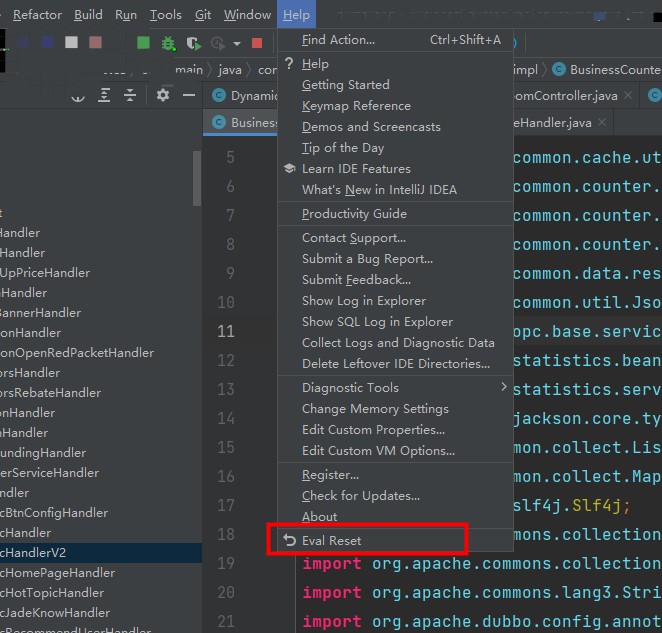The width and height of the screenshot is (662, 633).
Task: Choose Contact Support menu item
Action: point(395,238)
